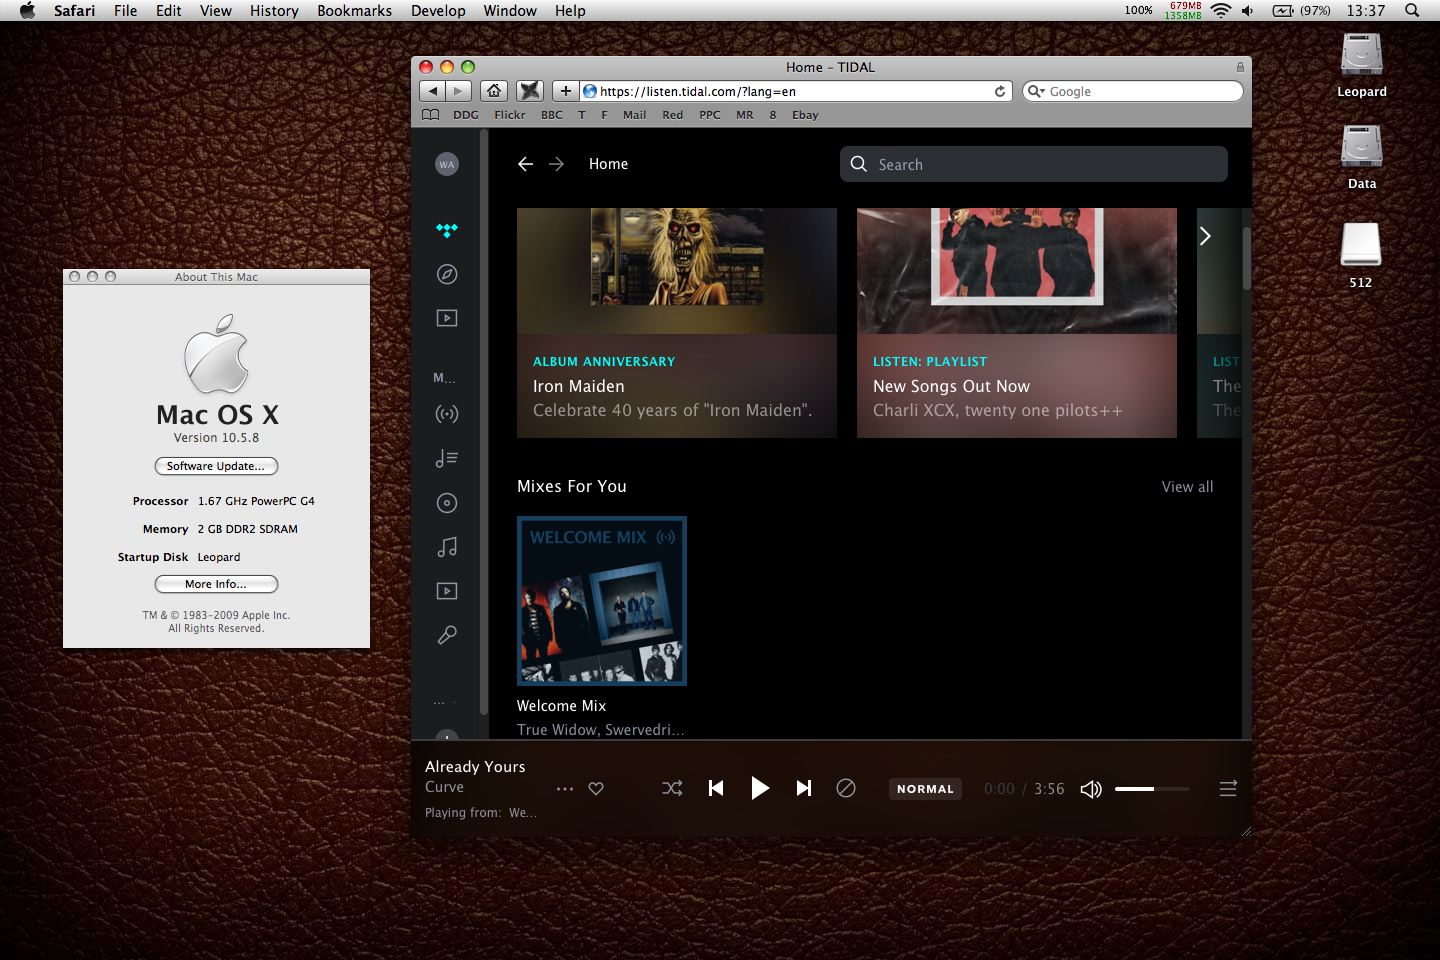1440x960 pixels.
Task: Toggle shuffle playback
Action: [672, 789]
